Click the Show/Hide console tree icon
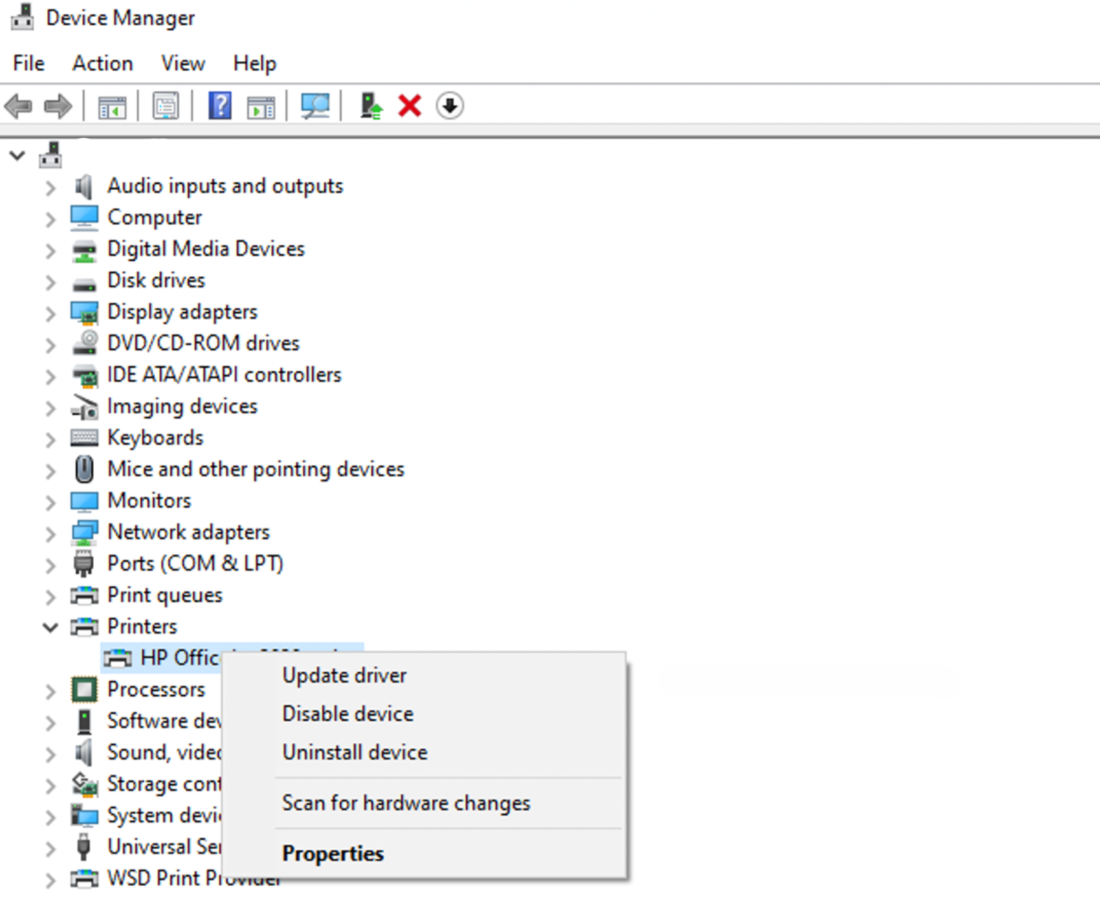Viewport: 1100px width, 920px height. tap(111, 105)
